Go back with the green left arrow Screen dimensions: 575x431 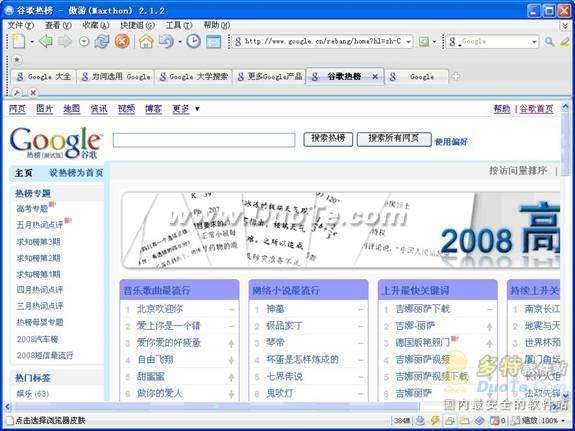pos(46,41)
